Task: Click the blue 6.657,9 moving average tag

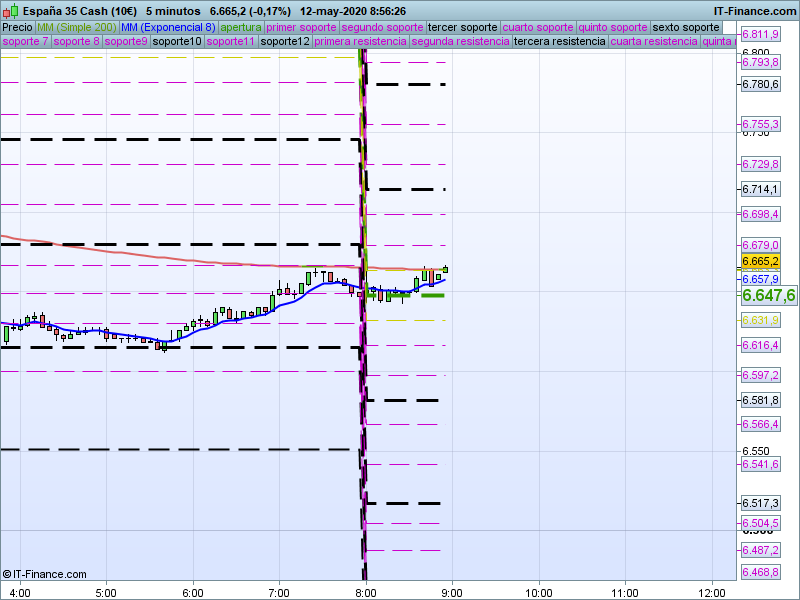Action: point(761,279)
